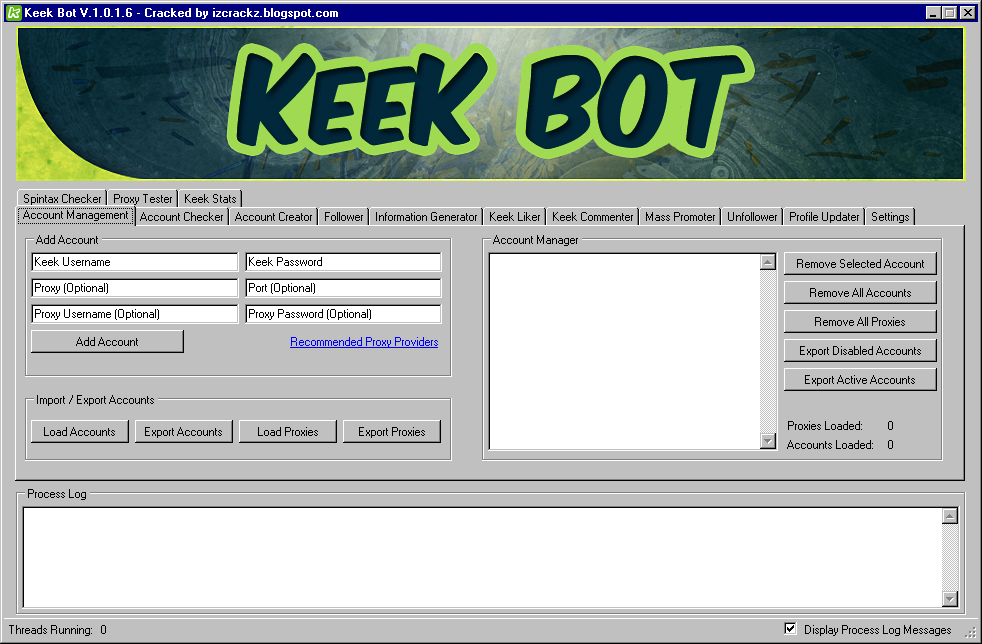Screen dimensions: 982x644
Task: Open the Spintax Checker tab
Action: (x=62, y=199)
